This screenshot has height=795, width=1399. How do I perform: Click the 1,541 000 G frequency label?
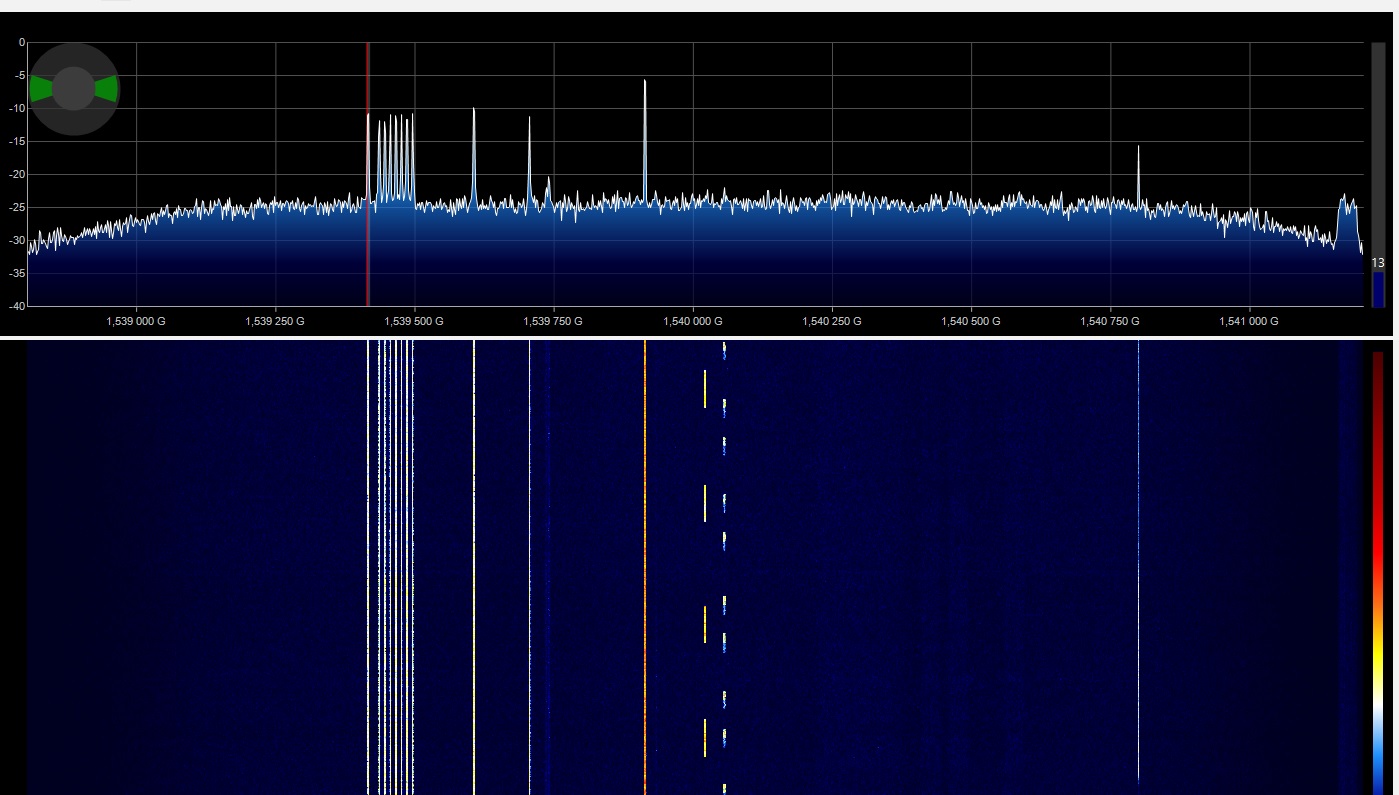pos(1249,321)
